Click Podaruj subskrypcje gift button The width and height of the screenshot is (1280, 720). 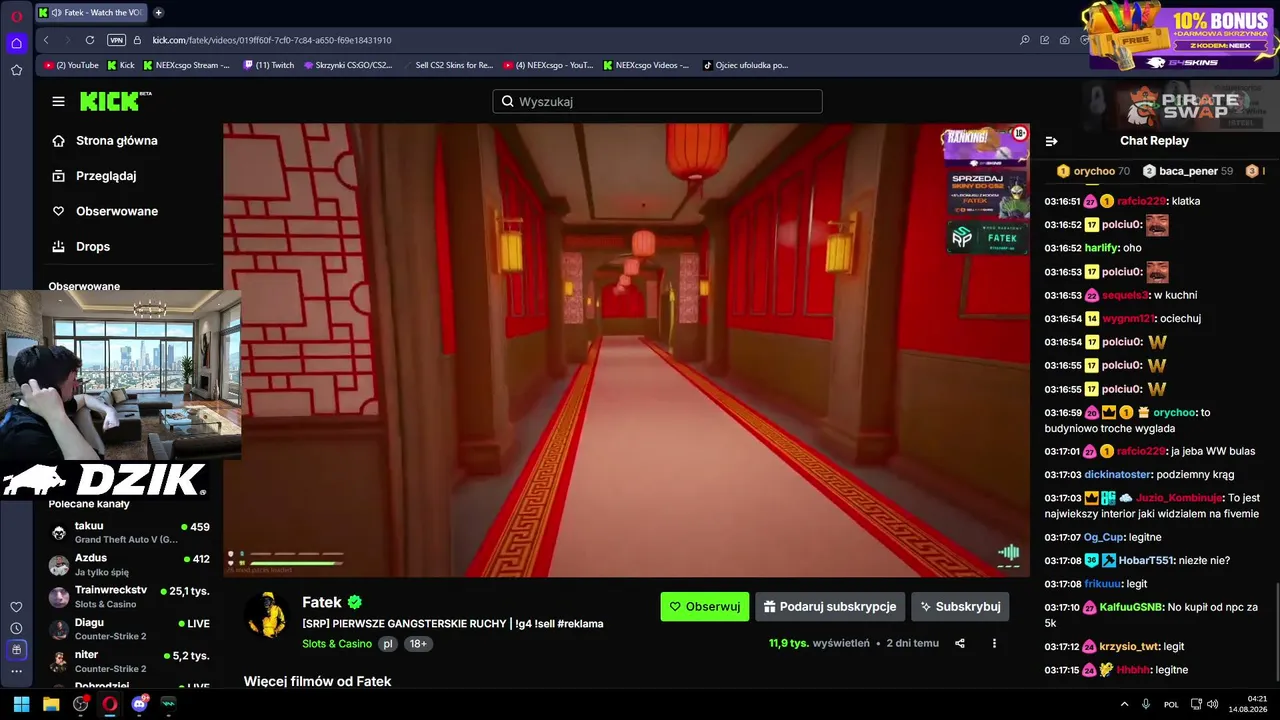pyautogui.click(x=830, y=606)
